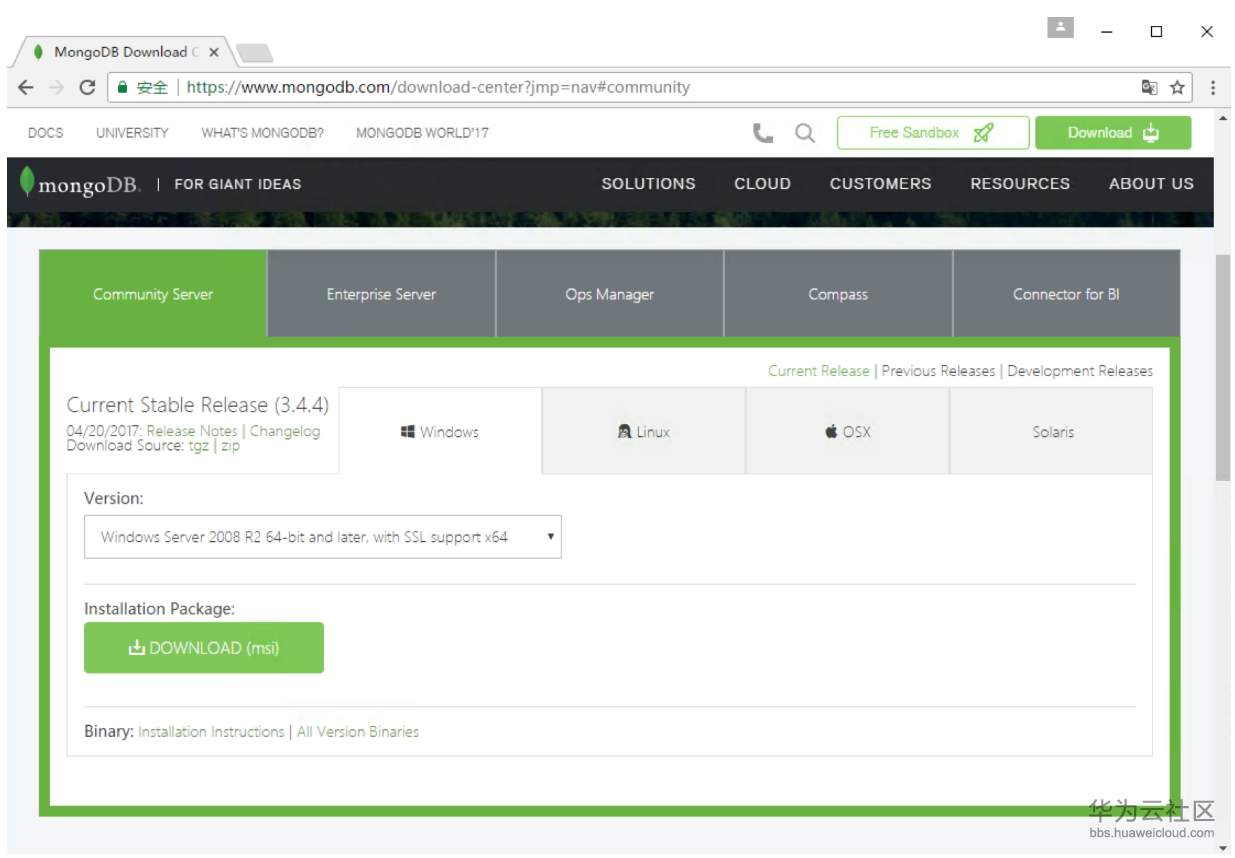The image size is (1235, 858).
Task: Open Changelog link
Action: 285,431
